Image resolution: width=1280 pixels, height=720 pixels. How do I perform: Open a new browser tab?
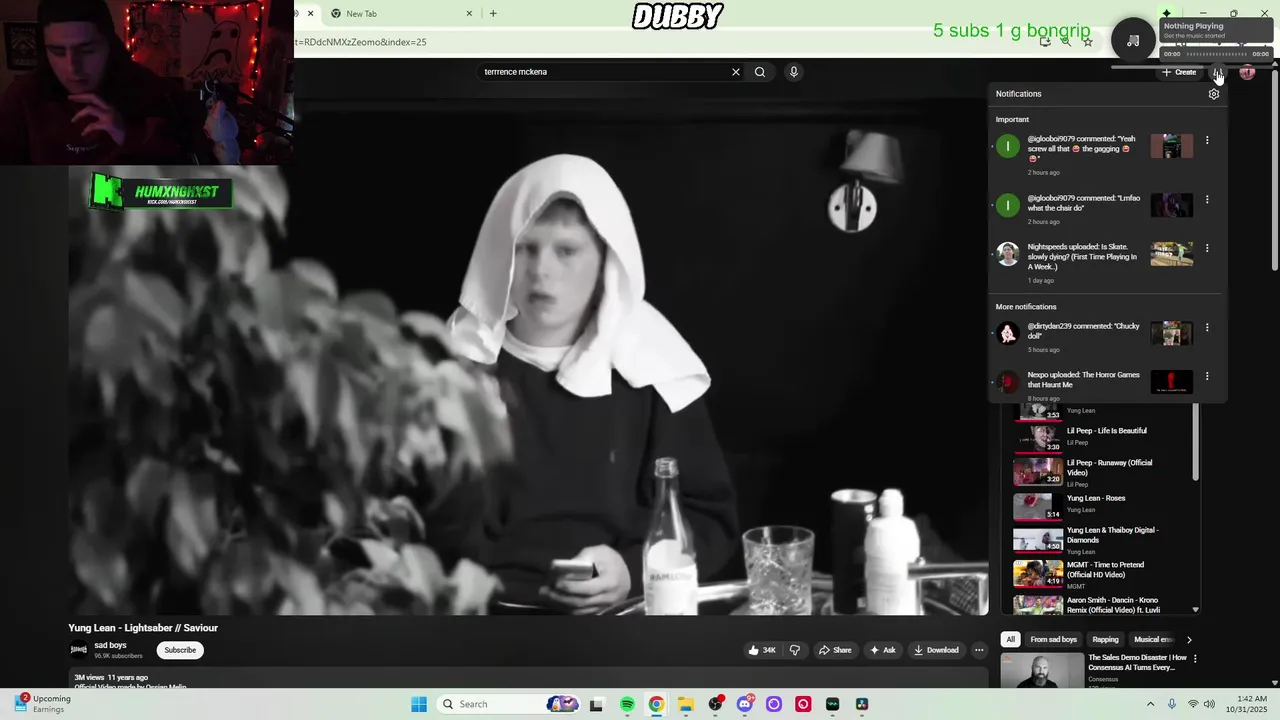pos(493,14)
